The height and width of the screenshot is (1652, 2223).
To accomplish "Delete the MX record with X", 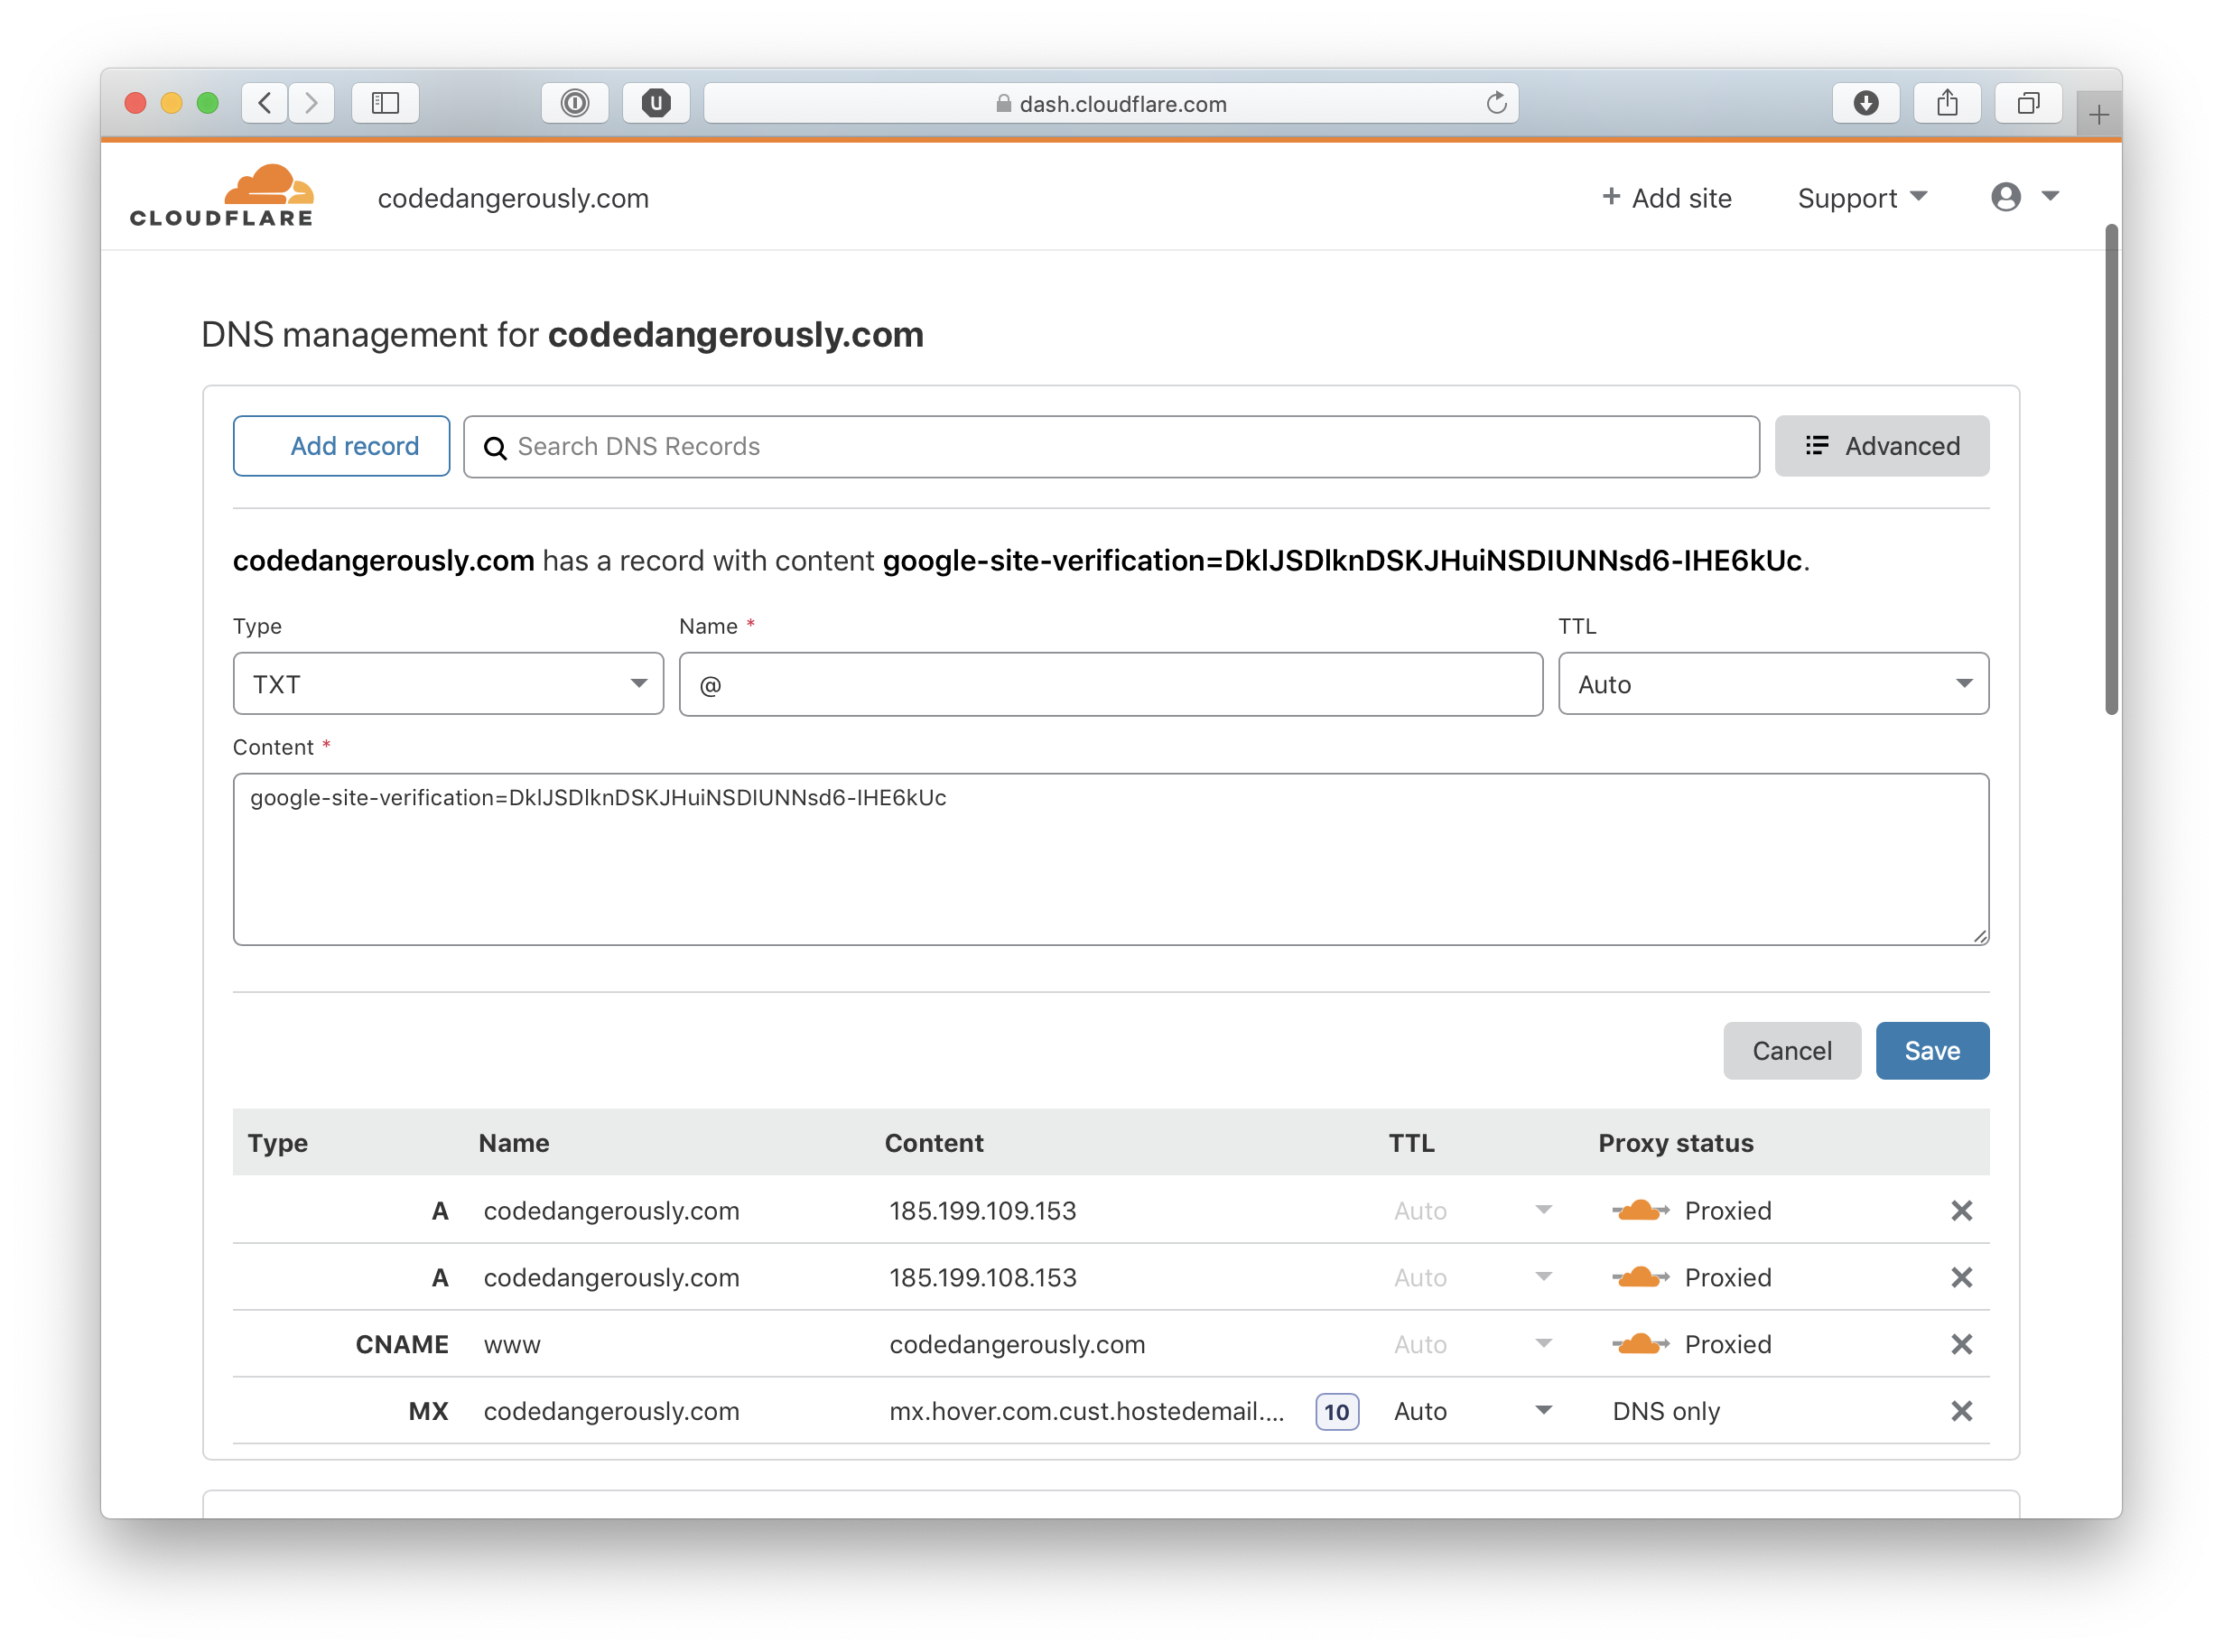I will tap(1961, 1411).
